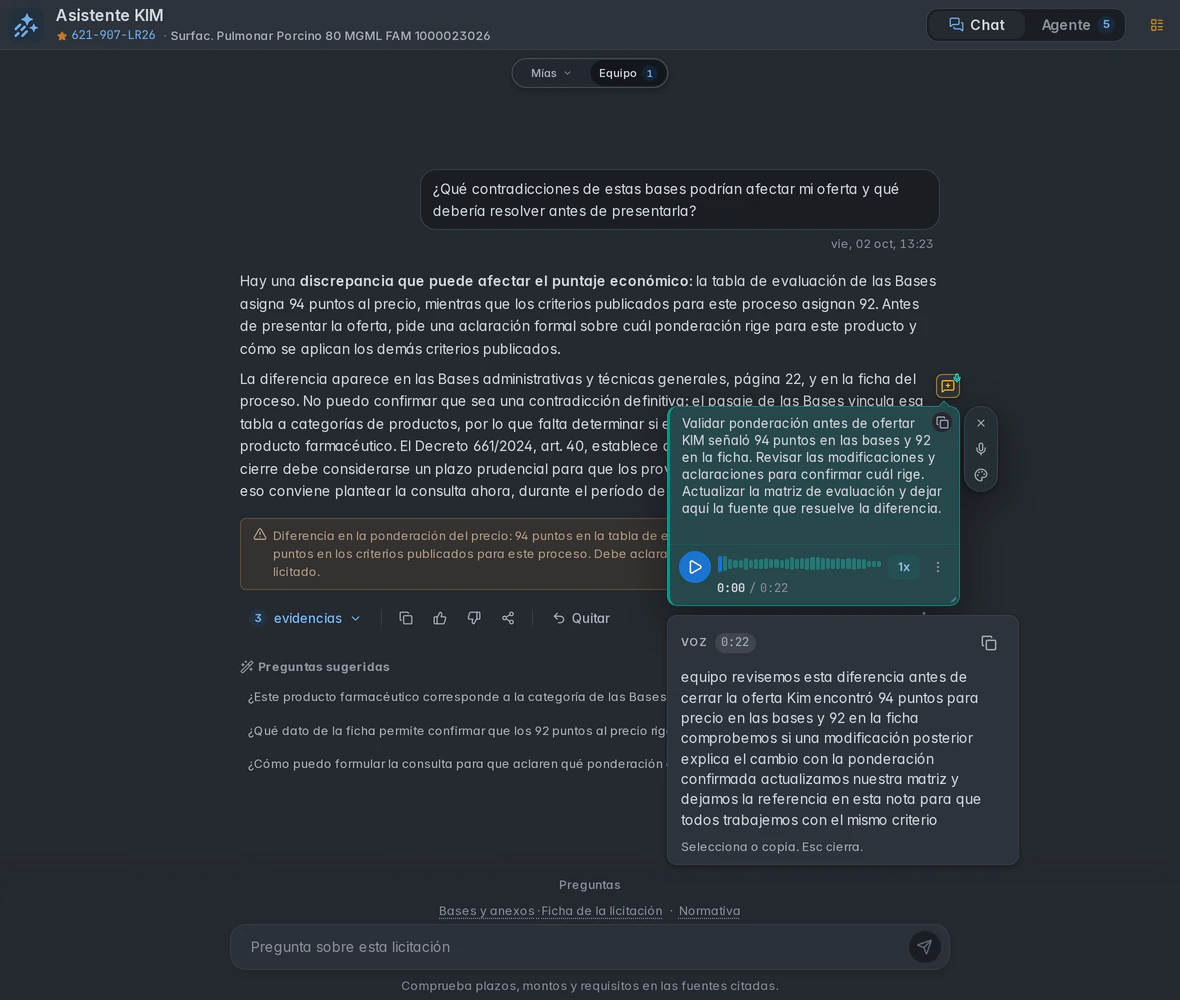This screenshot has width=1180, height=1000.
Task: Click the send message arrow button
Action: [925, 947]
